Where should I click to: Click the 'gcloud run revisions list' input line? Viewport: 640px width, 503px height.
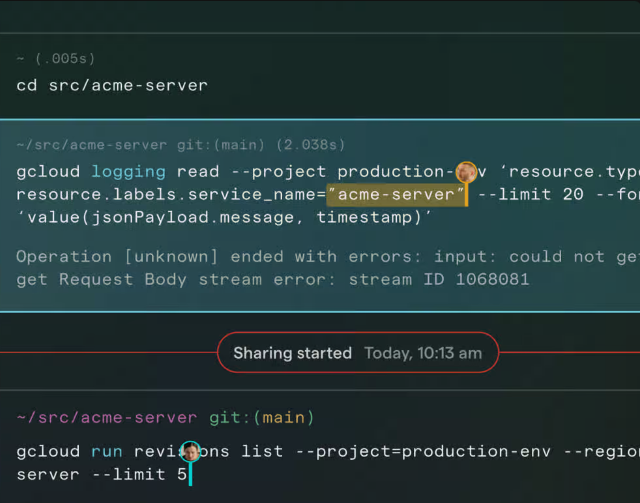click(x=328, y=452)
